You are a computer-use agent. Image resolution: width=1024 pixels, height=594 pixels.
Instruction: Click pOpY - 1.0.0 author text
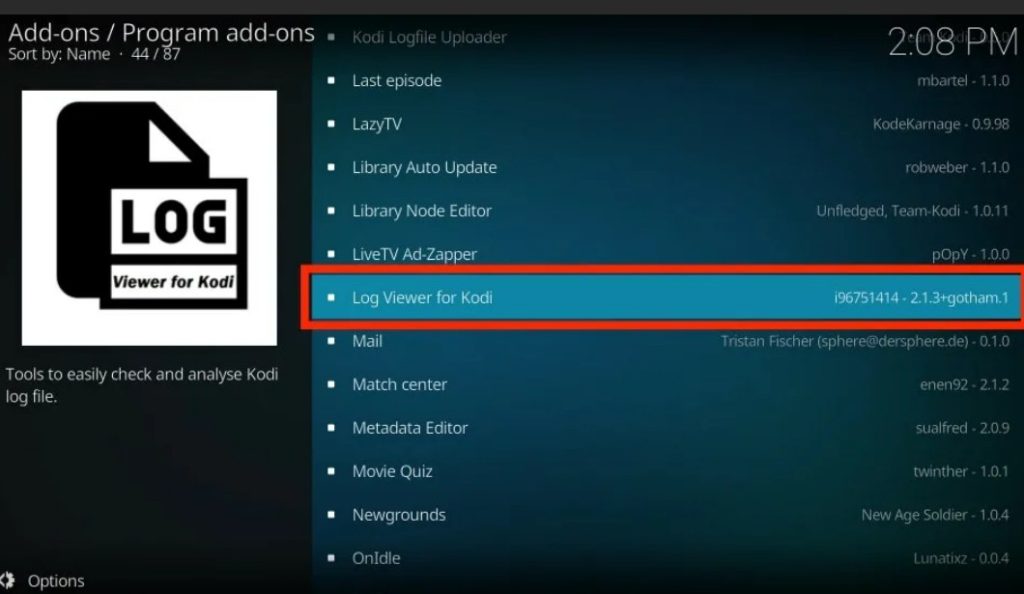[970, 254]
